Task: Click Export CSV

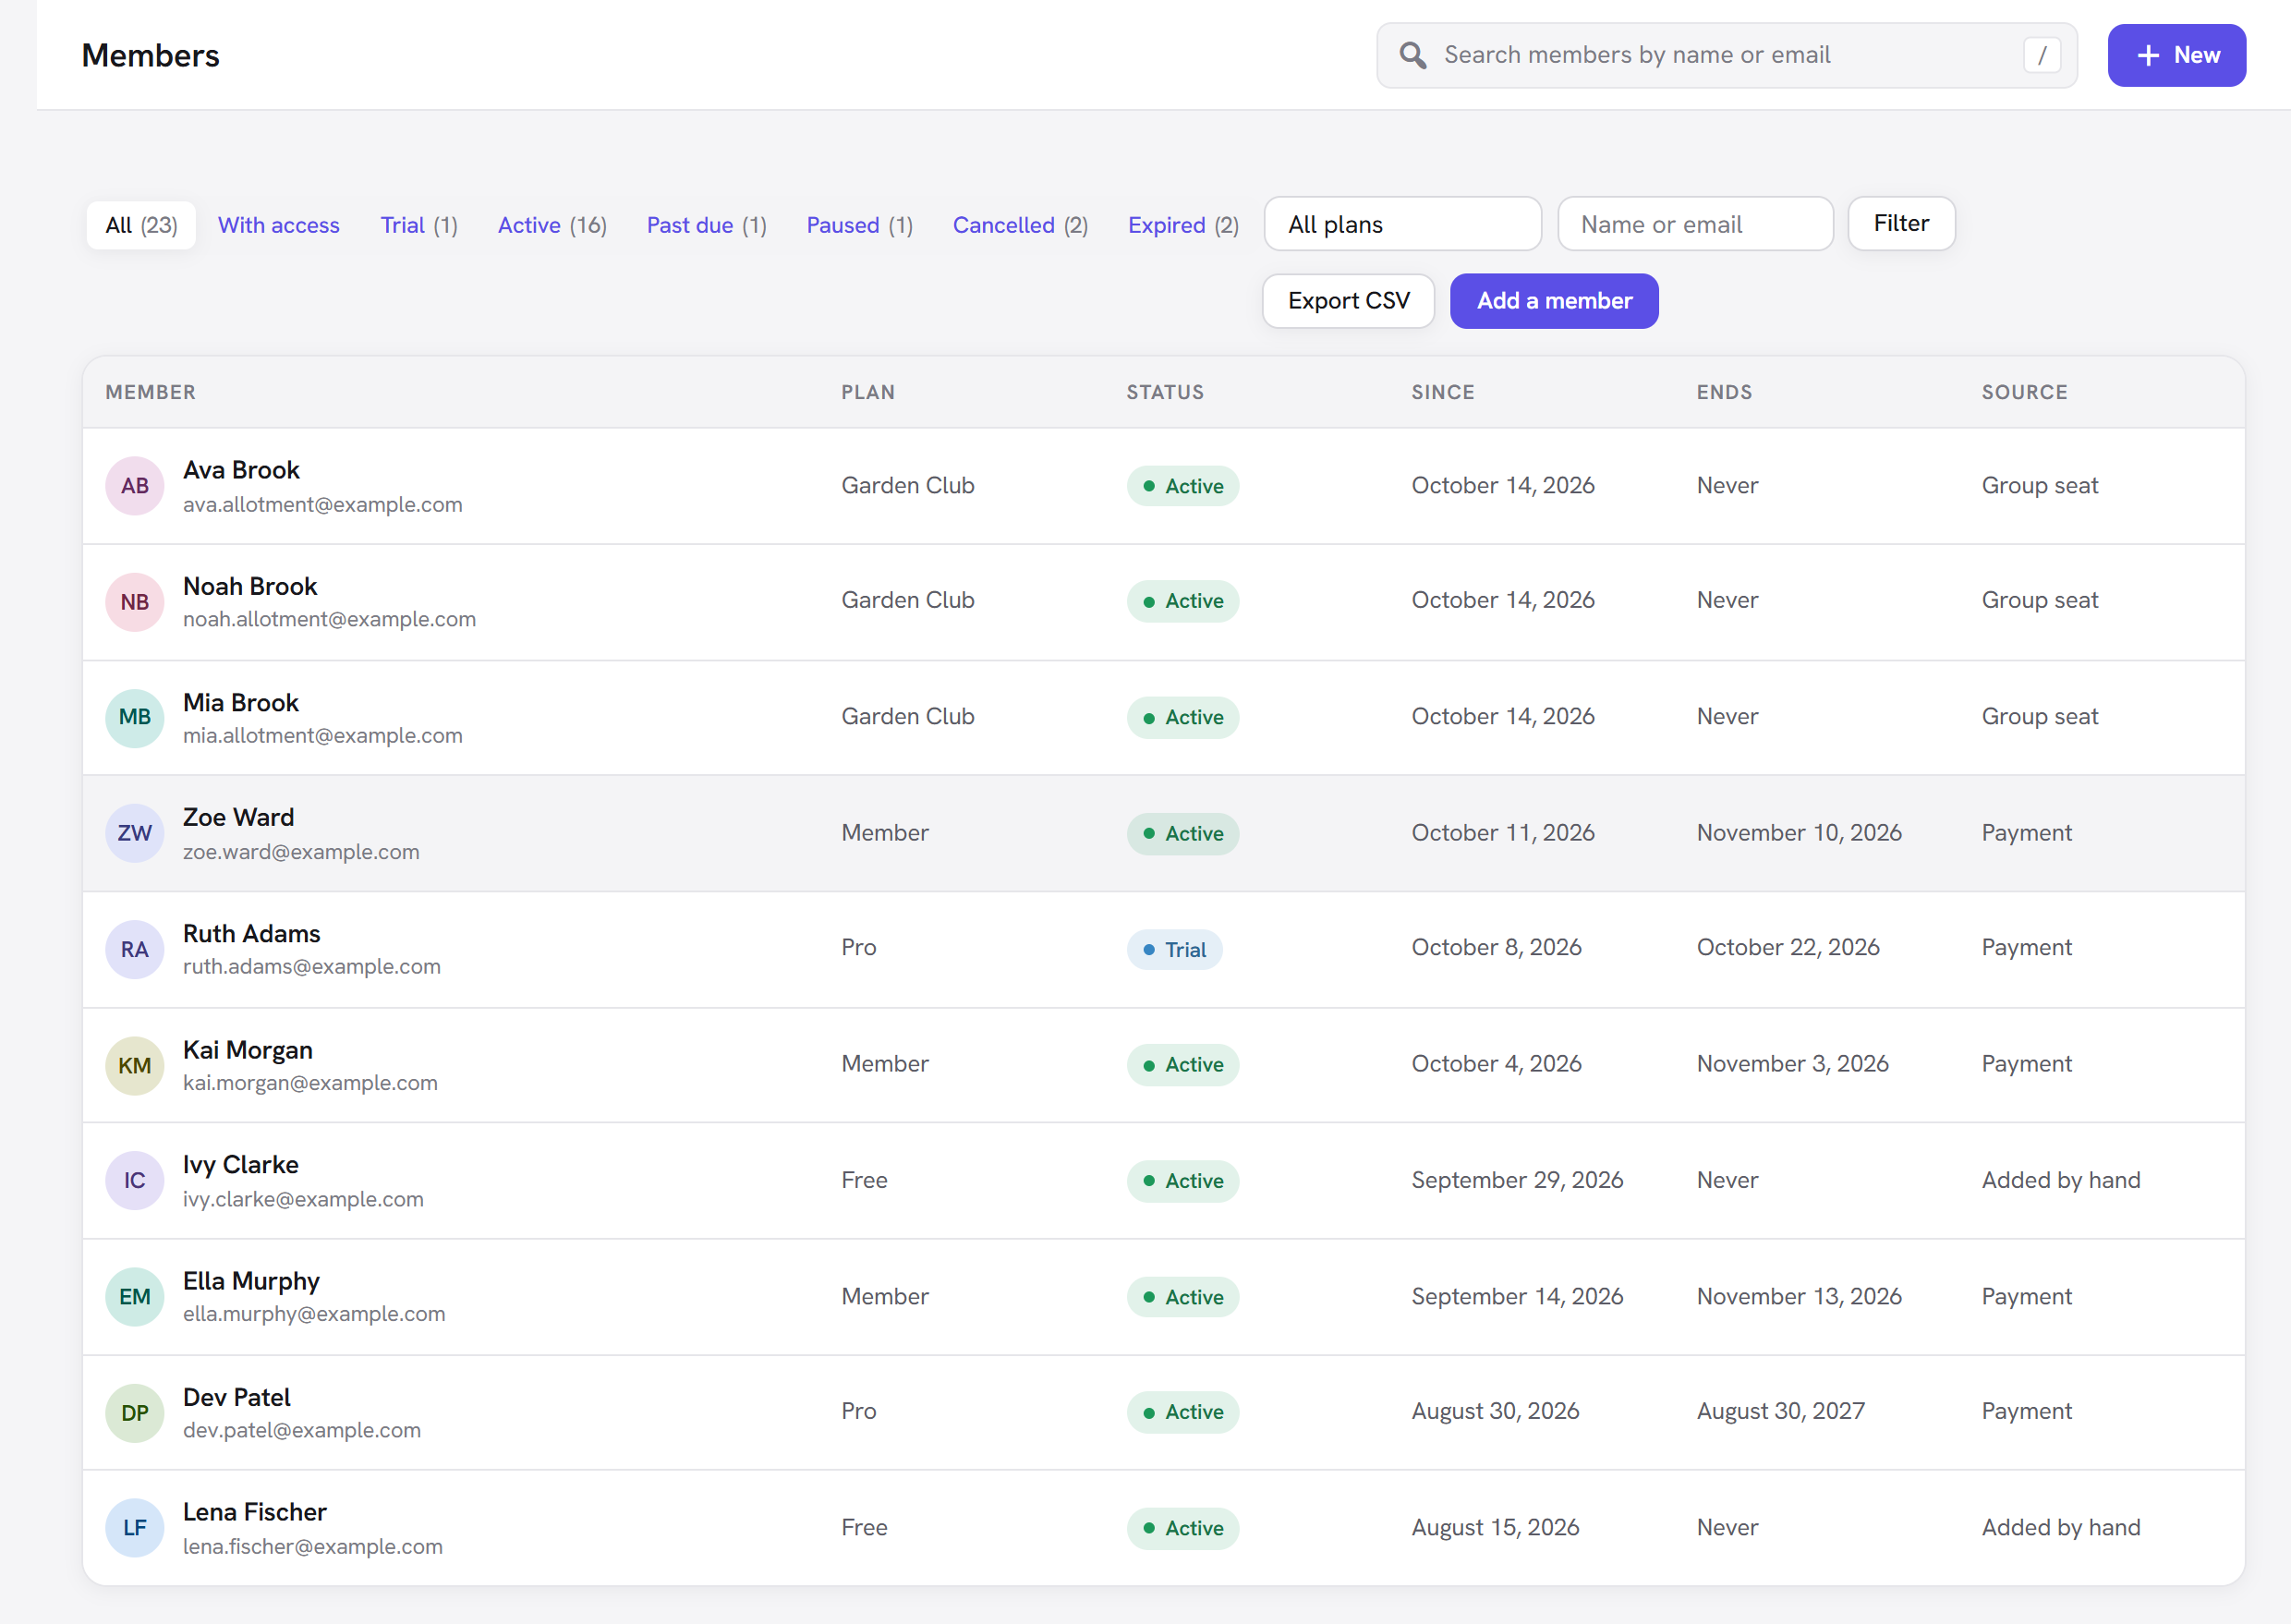Action: tap(1348, 301)
